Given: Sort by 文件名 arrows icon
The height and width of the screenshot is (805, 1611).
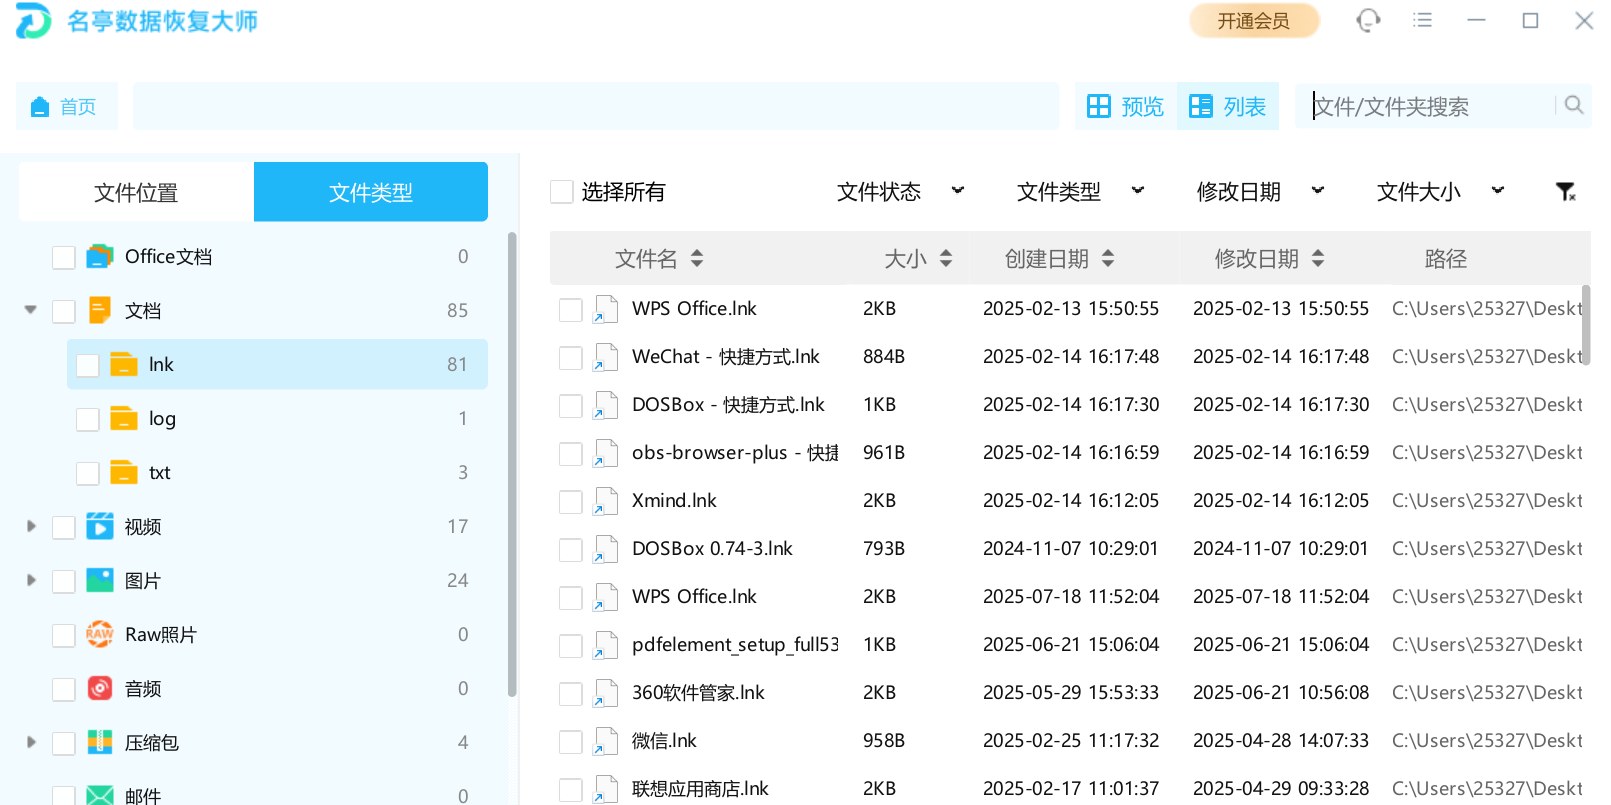Looking at the screenshot, I should 697,258.
